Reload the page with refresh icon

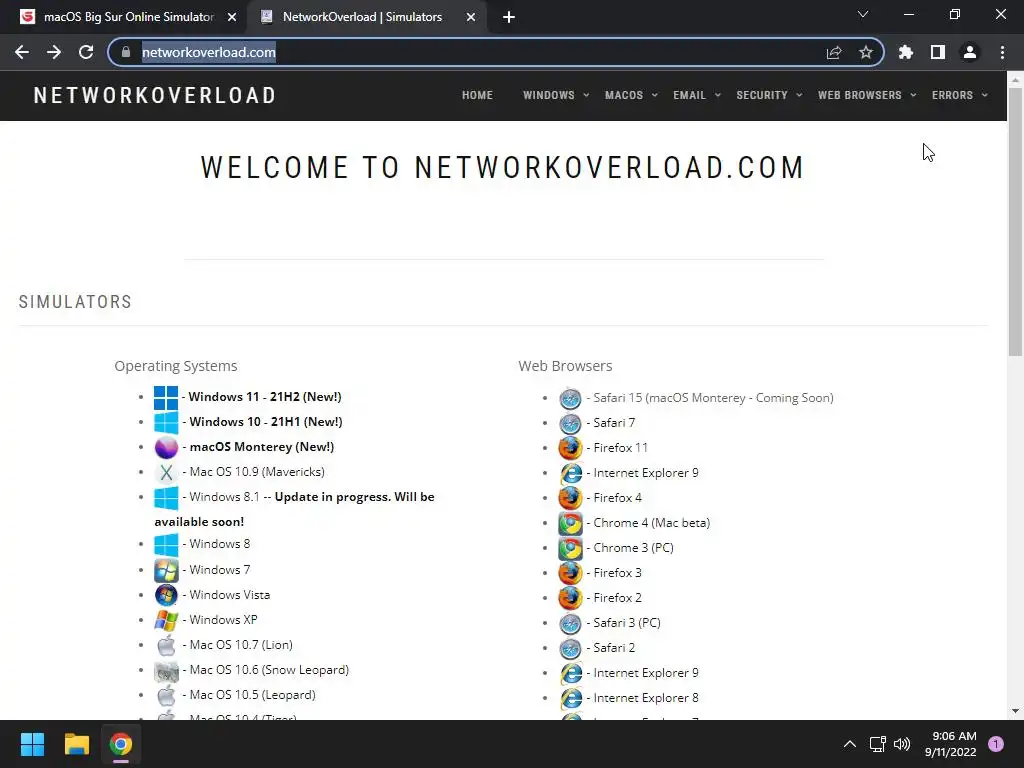click(86, 52)
